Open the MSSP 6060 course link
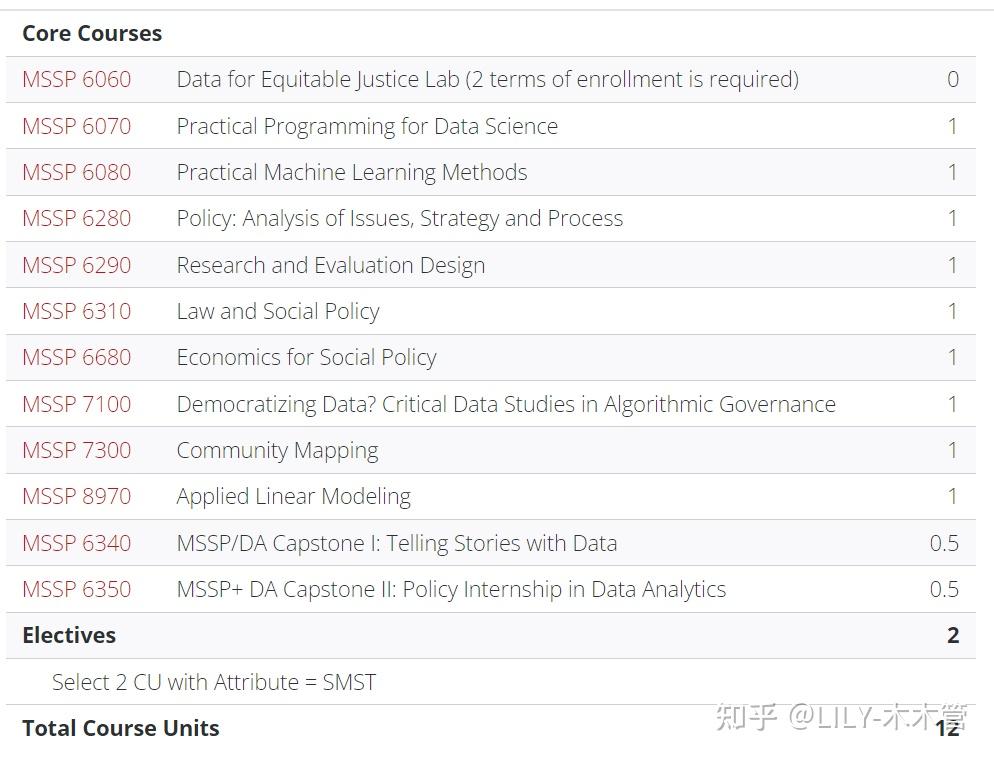 77,79
